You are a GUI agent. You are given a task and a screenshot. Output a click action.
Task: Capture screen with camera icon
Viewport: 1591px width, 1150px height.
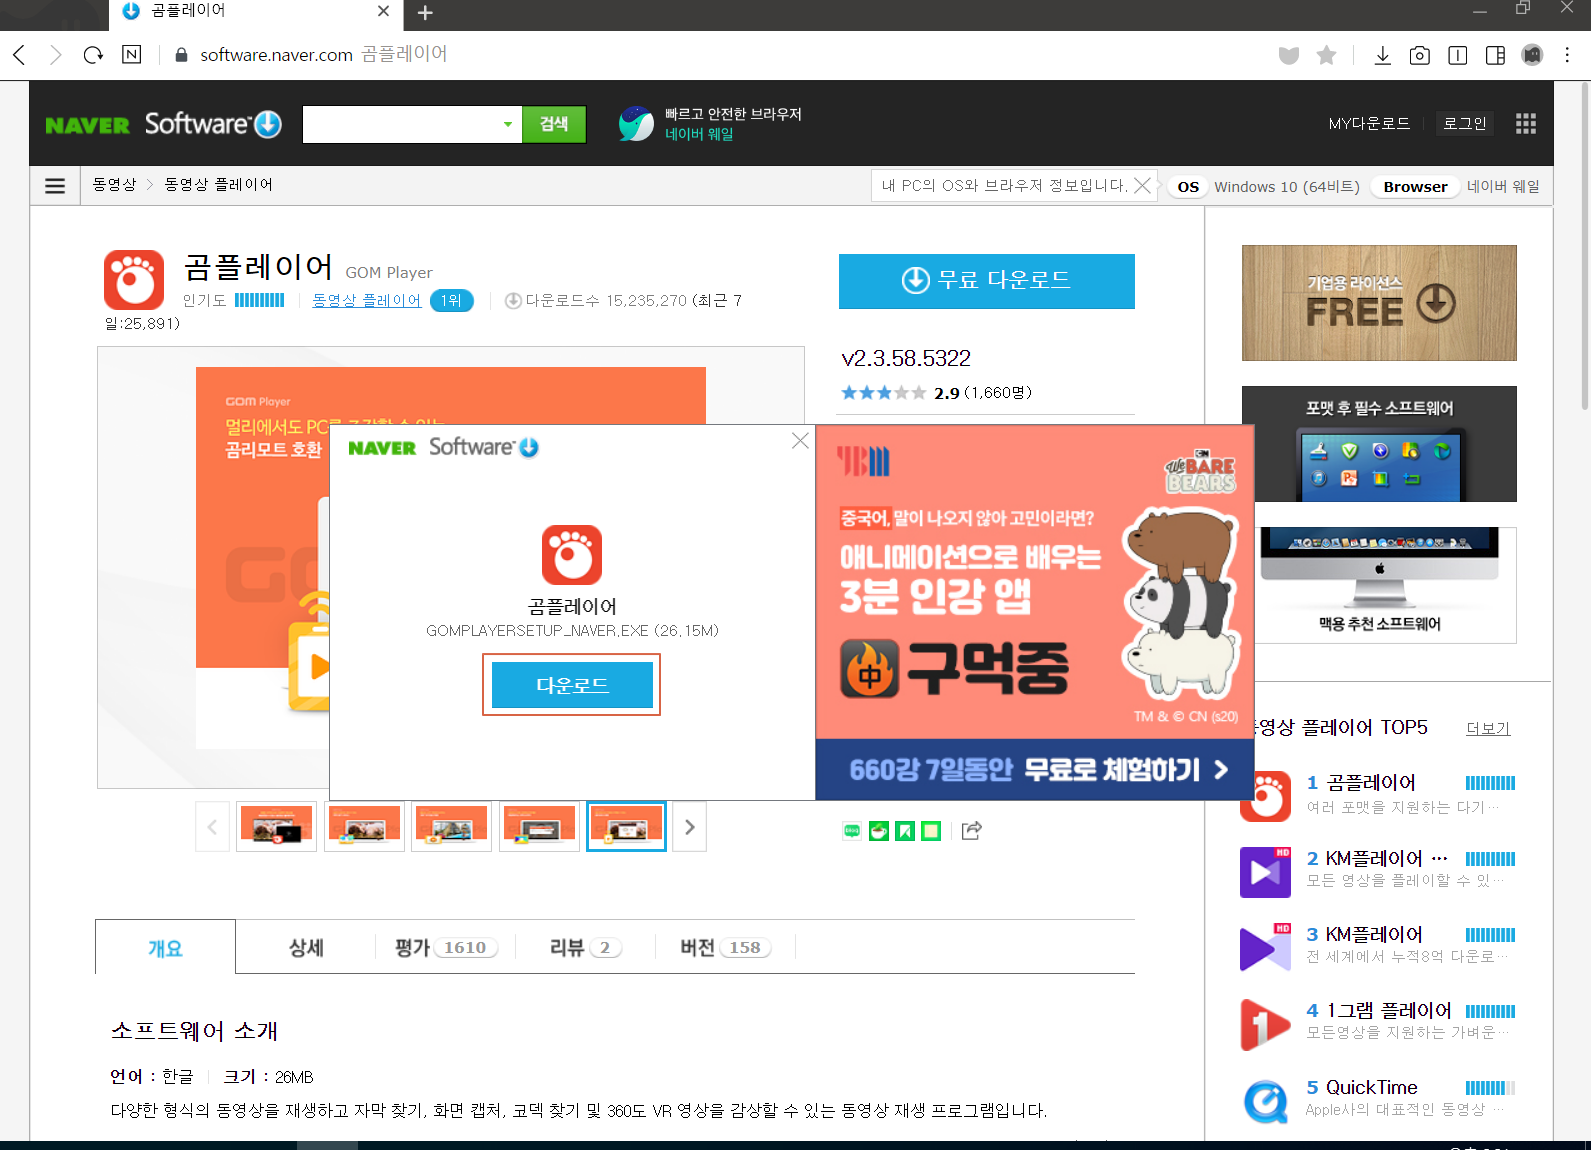click(x=1419, y=55)
